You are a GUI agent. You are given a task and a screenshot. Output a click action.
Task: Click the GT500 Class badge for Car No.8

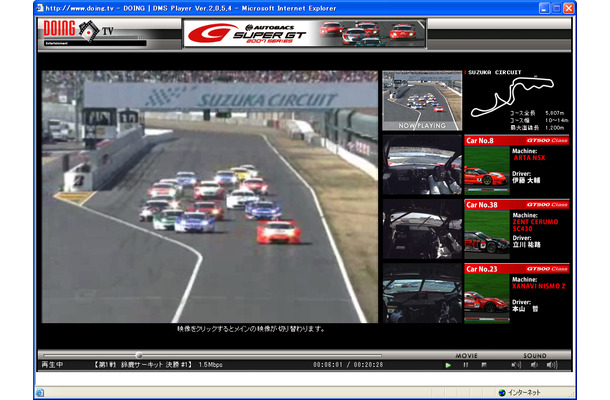547,140
